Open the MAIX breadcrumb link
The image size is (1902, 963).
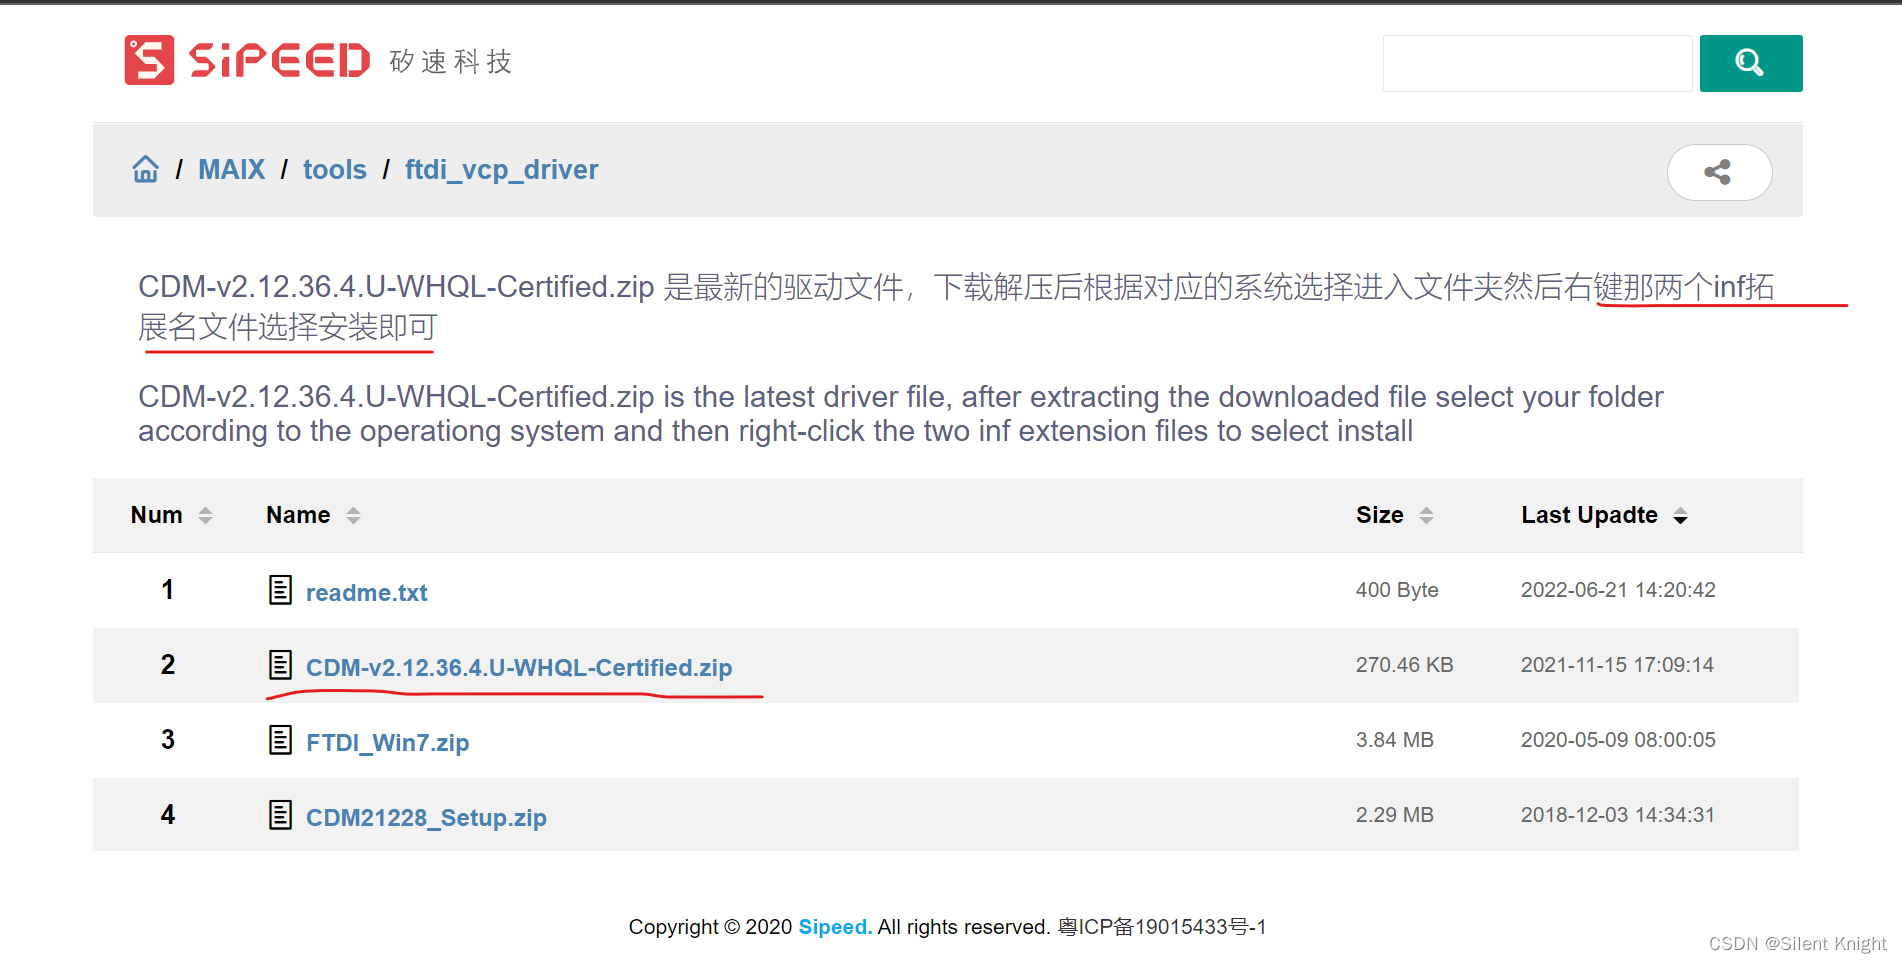tap(231, 169)
